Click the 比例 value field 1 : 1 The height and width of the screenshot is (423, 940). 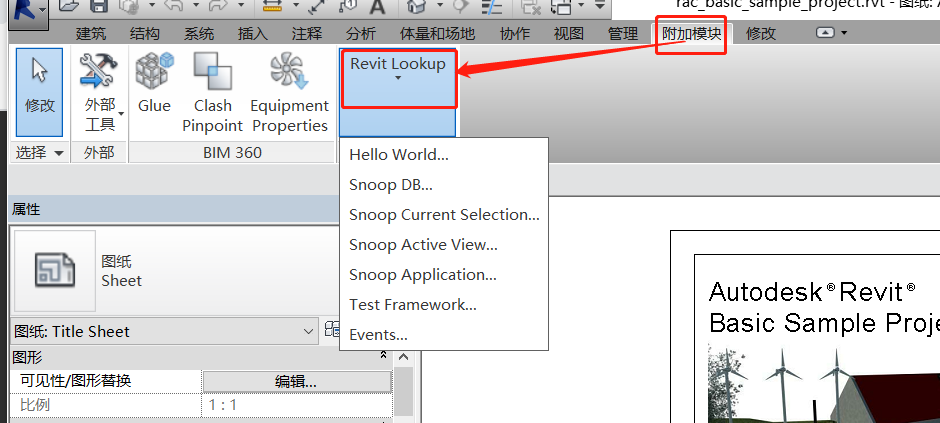pos(297,405)
